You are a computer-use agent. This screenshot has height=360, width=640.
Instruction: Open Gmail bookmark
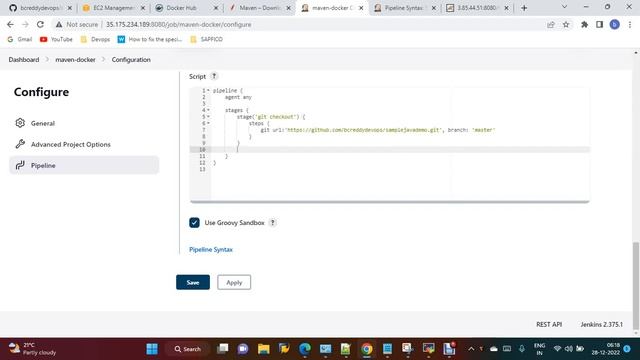(20, 39)
